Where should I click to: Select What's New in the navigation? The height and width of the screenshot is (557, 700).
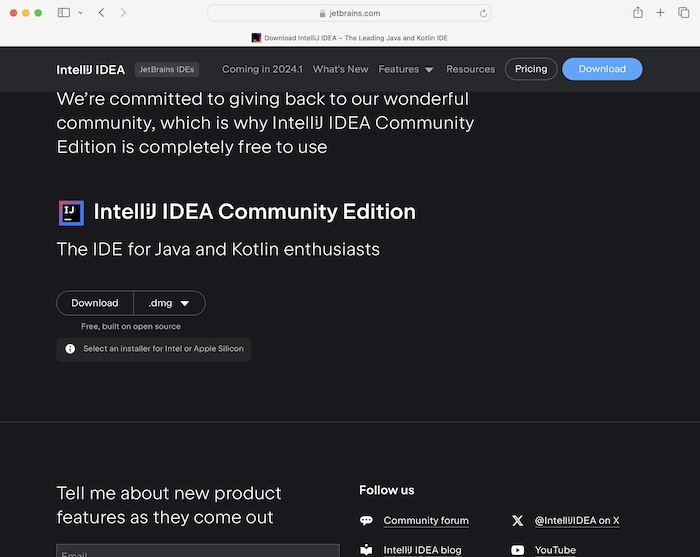click(x=340, y=69)
